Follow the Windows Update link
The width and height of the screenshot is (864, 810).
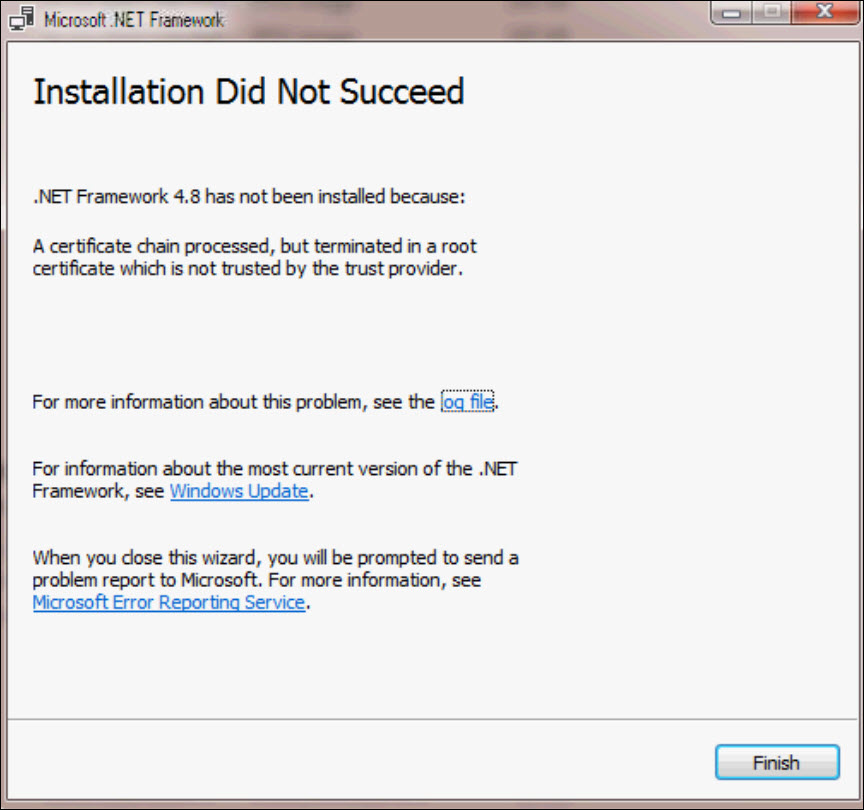tap(239, 491)
